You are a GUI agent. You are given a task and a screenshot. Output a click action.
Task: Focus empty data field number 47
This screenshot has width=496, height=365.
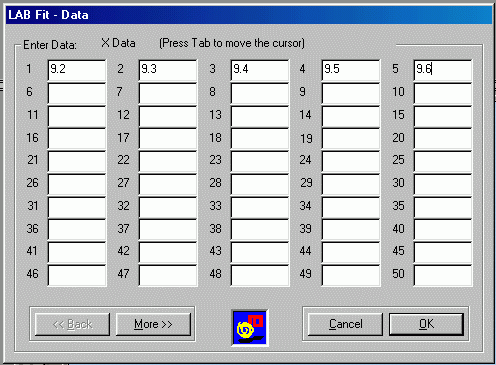click(168, 275)
